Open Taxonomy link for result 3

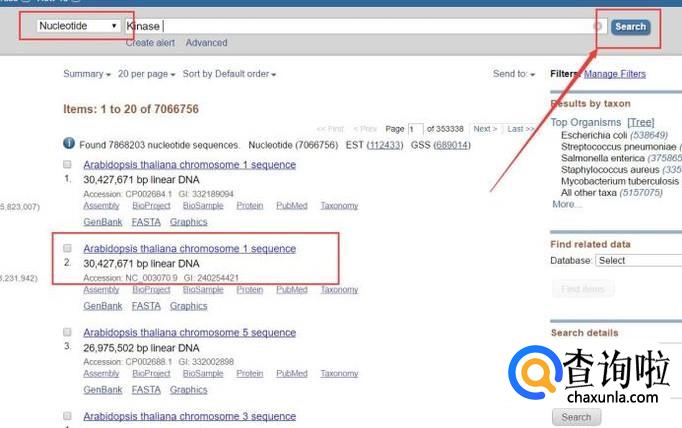[x=339, y=374]
